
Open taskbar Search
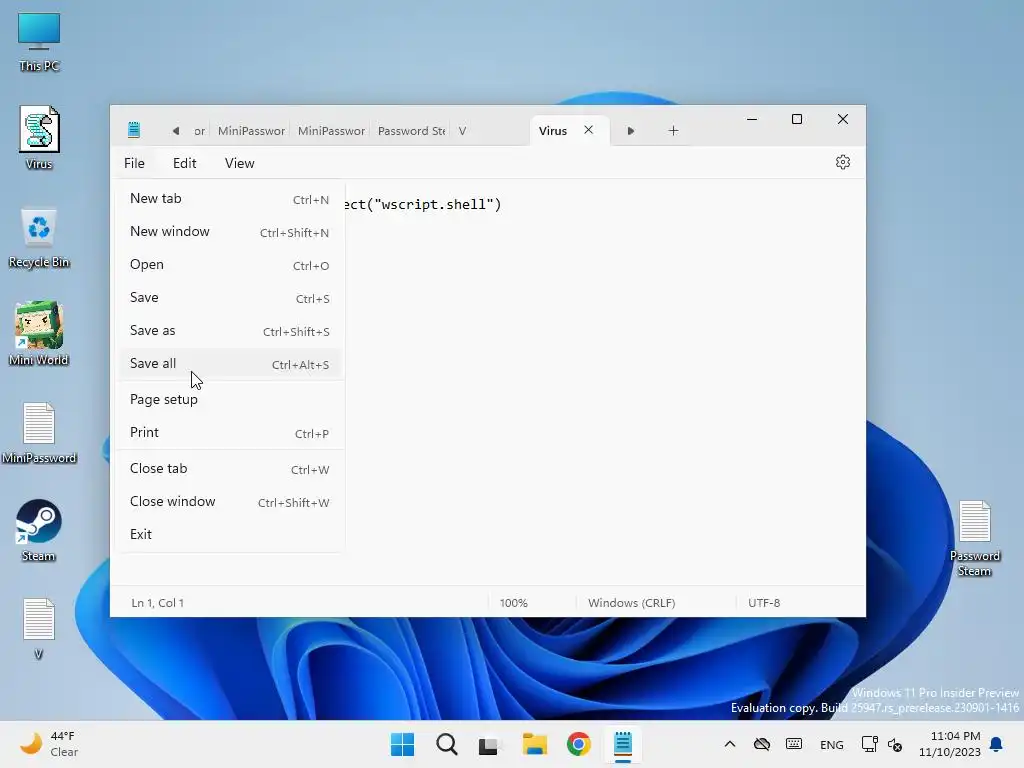(x=447, y=744)
